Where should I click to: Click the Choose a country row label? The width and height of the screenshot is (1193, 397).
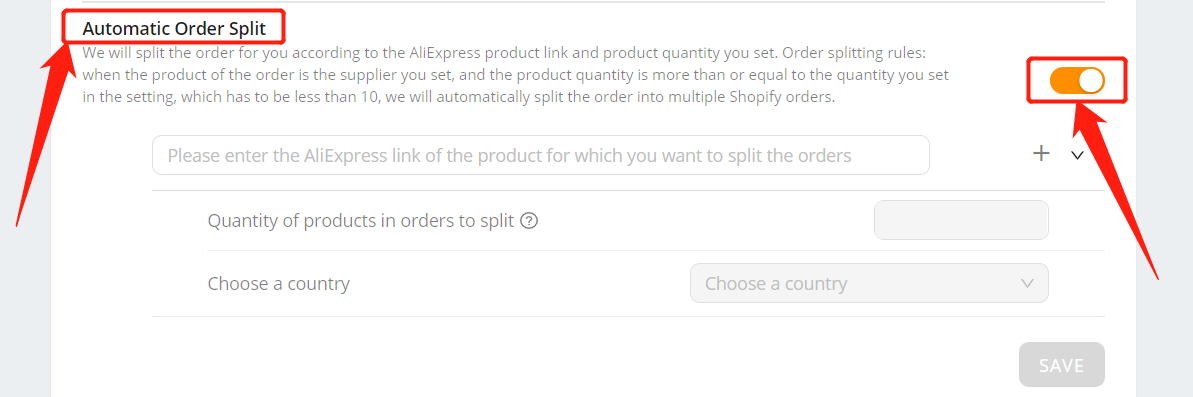point(278,284)
